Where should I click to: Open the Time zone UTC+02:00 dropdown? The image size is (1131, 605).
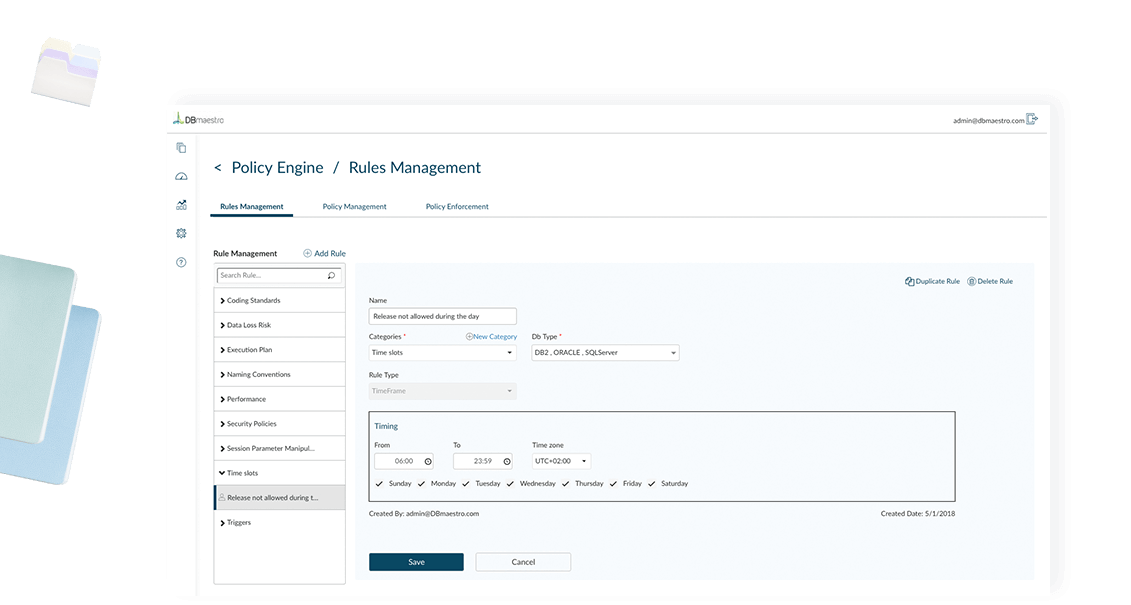pos(561,461)
